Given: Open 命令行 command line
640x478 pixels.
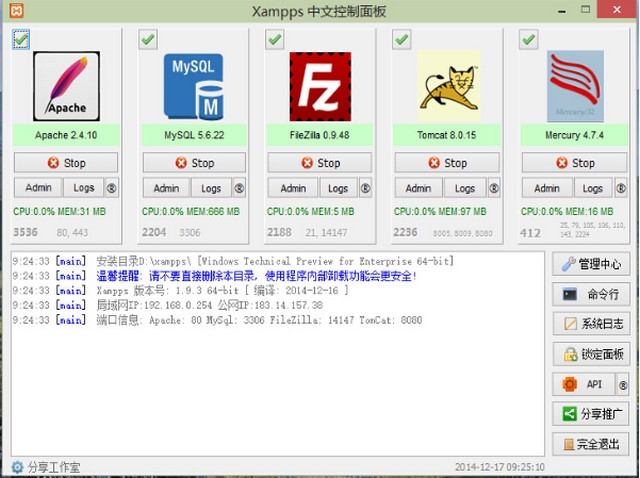Looking at the screenshot, I should tap(591, 294).
